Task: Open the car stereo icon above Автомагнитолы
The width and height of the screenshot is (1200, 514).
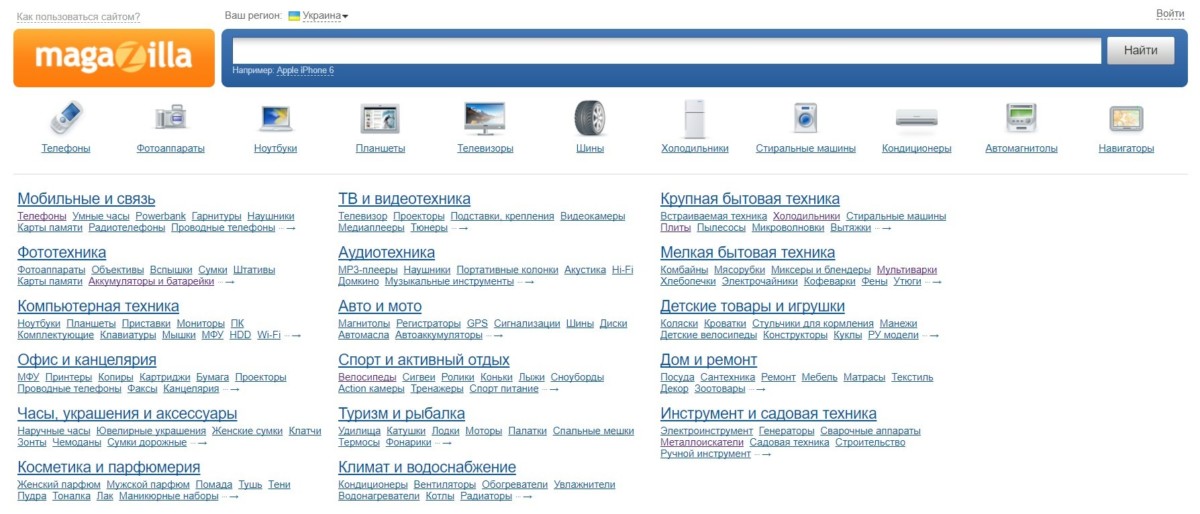Action: click(1021, 119)
